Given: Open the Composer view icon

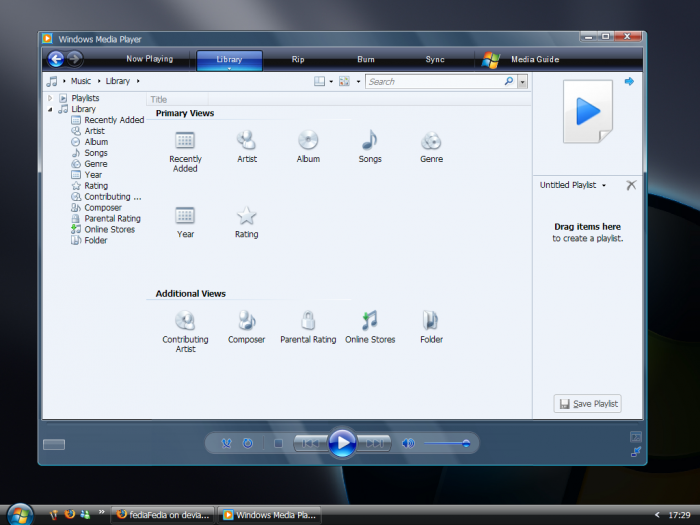Looking at the screenshot, I should click(246, 321).
